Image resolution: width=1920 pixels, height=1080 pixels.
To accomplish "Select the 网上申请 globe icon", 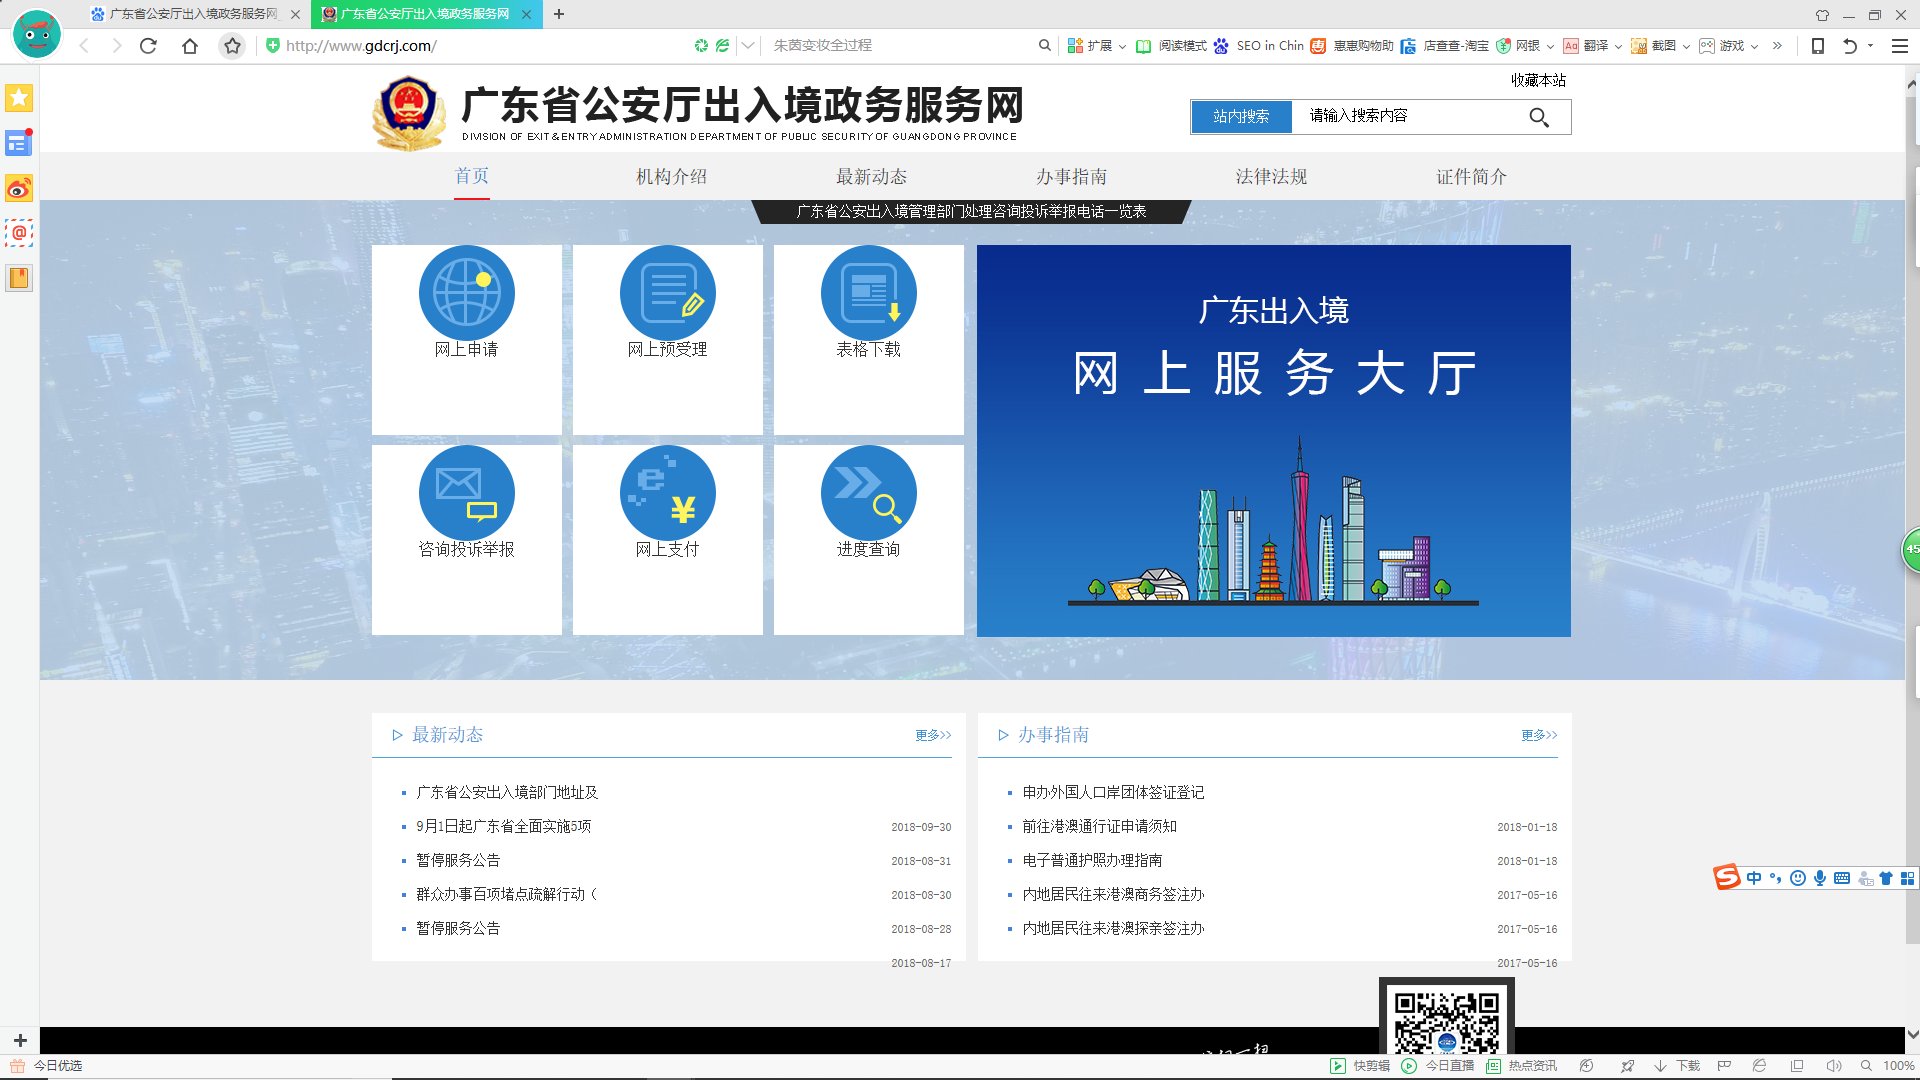I will tap(466, 293).
